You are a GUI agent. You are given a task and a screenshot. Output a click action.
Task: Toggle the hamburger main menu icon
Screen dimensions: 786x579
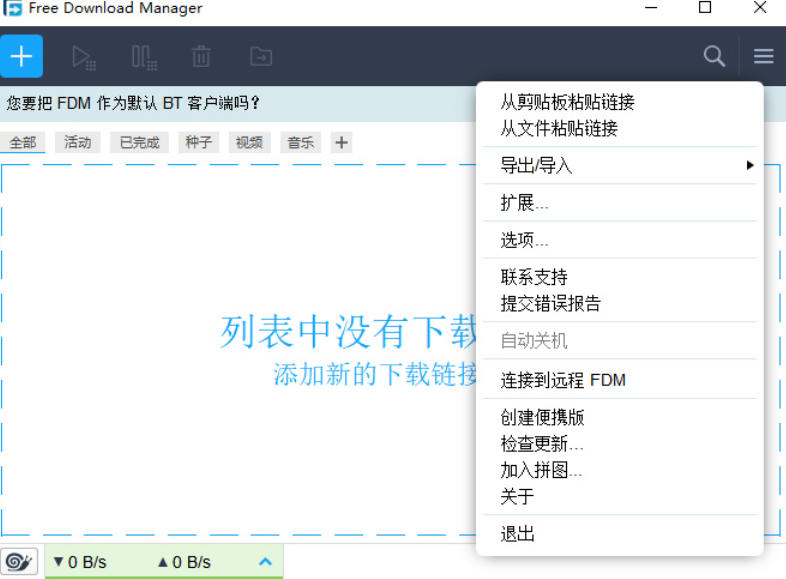tap(763, 56)
